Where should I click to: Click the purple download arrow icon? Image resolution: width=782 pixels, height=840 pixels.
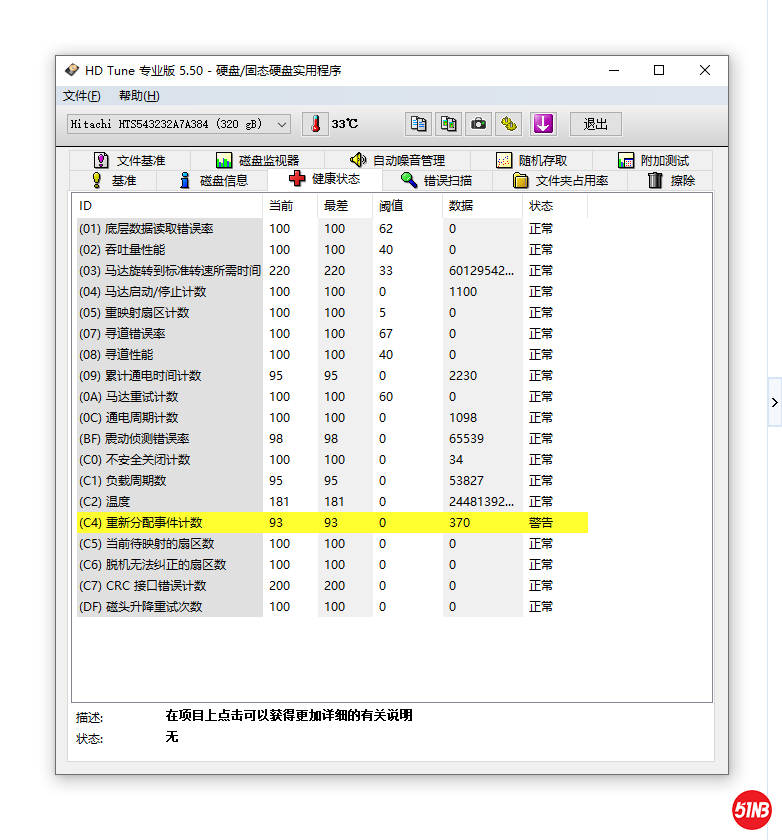tap(542, 124)
